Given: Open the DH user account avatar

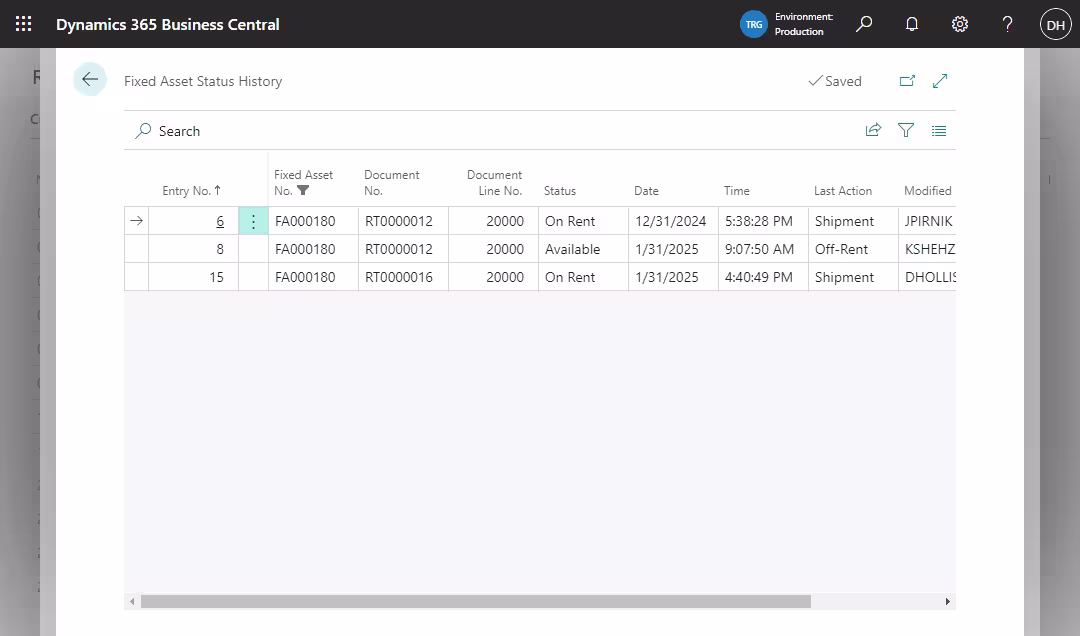Looking at the screenshot, I should click(1055, 25).
